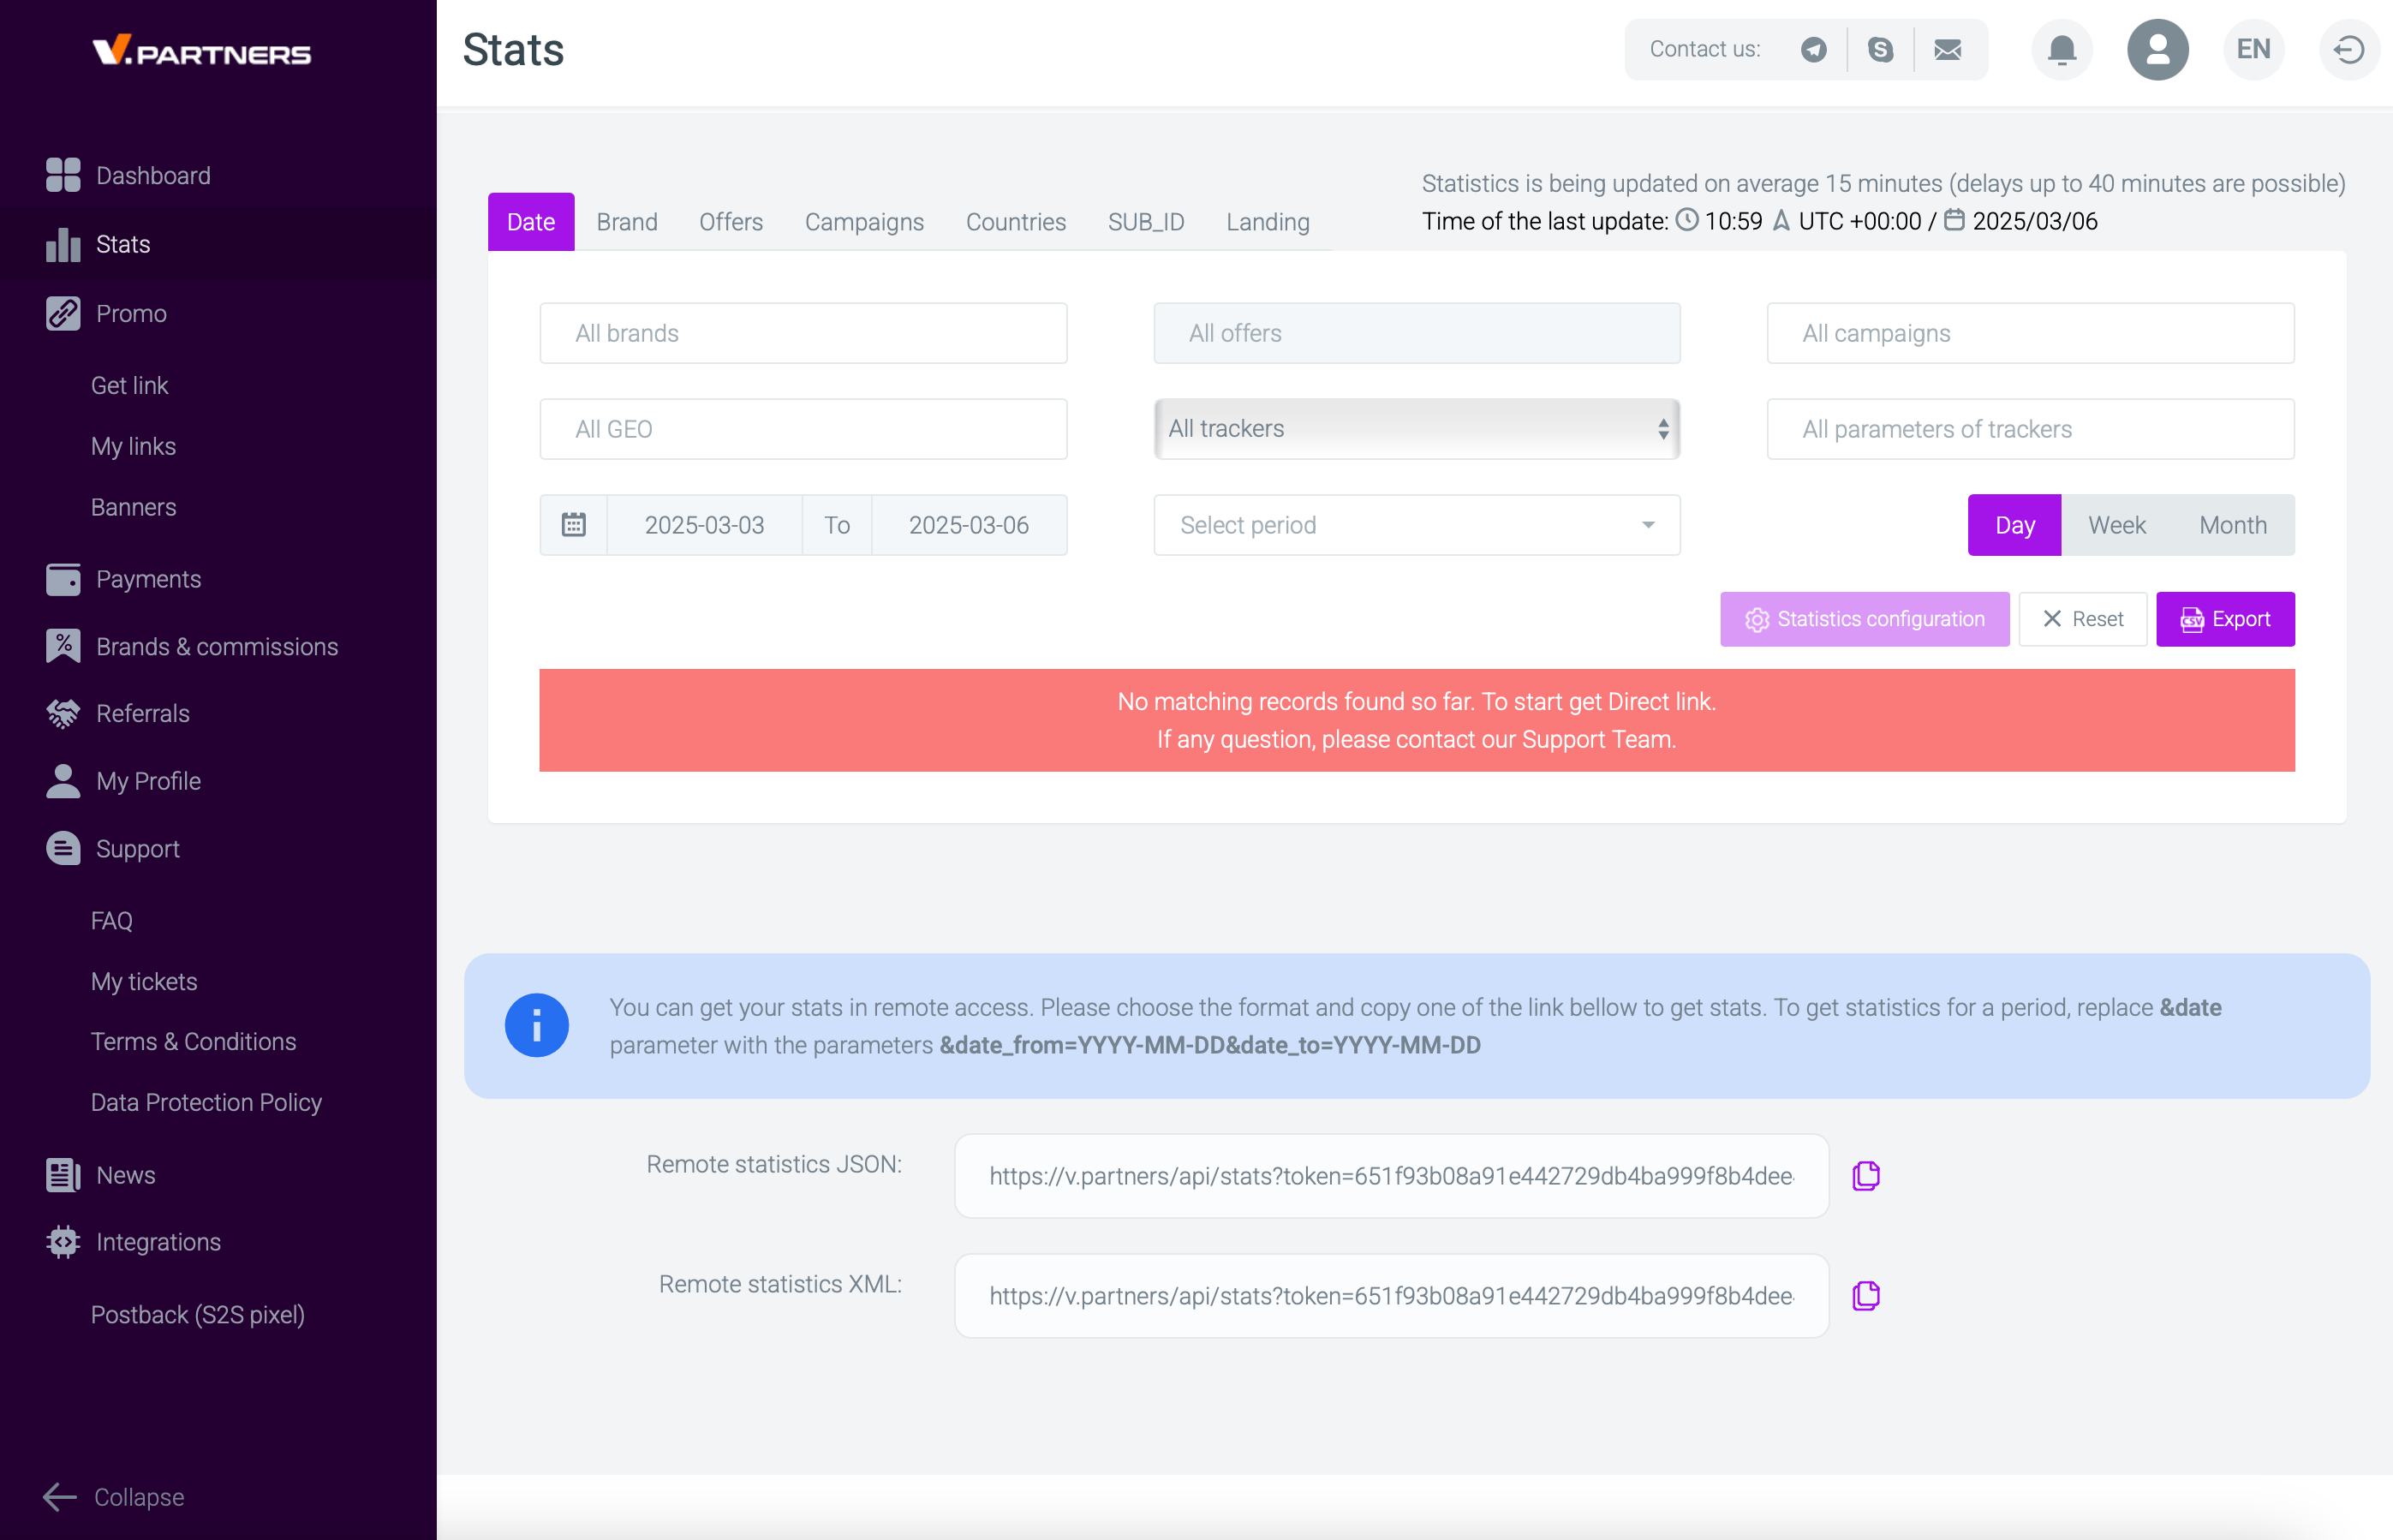Click the Export CSV button
Screen dimensions: 2393x1540
(2225, 619)
